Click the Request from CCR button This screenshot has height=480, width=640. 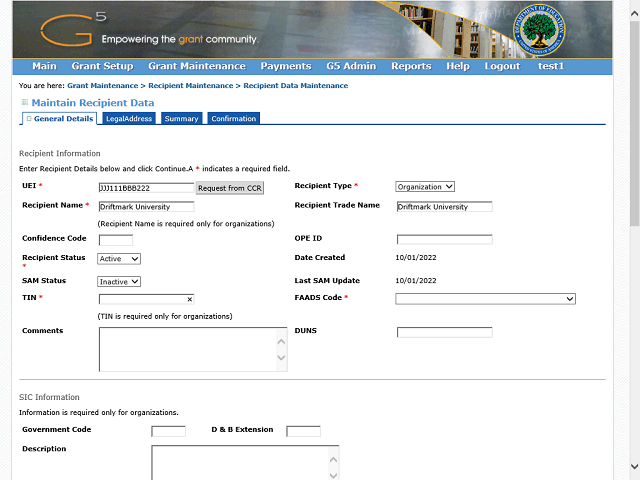coord(230,188)
